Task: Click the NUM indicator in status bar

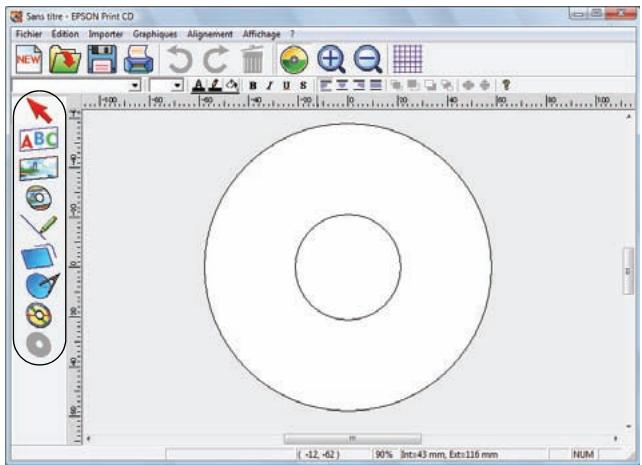Action: coord(583,454)
